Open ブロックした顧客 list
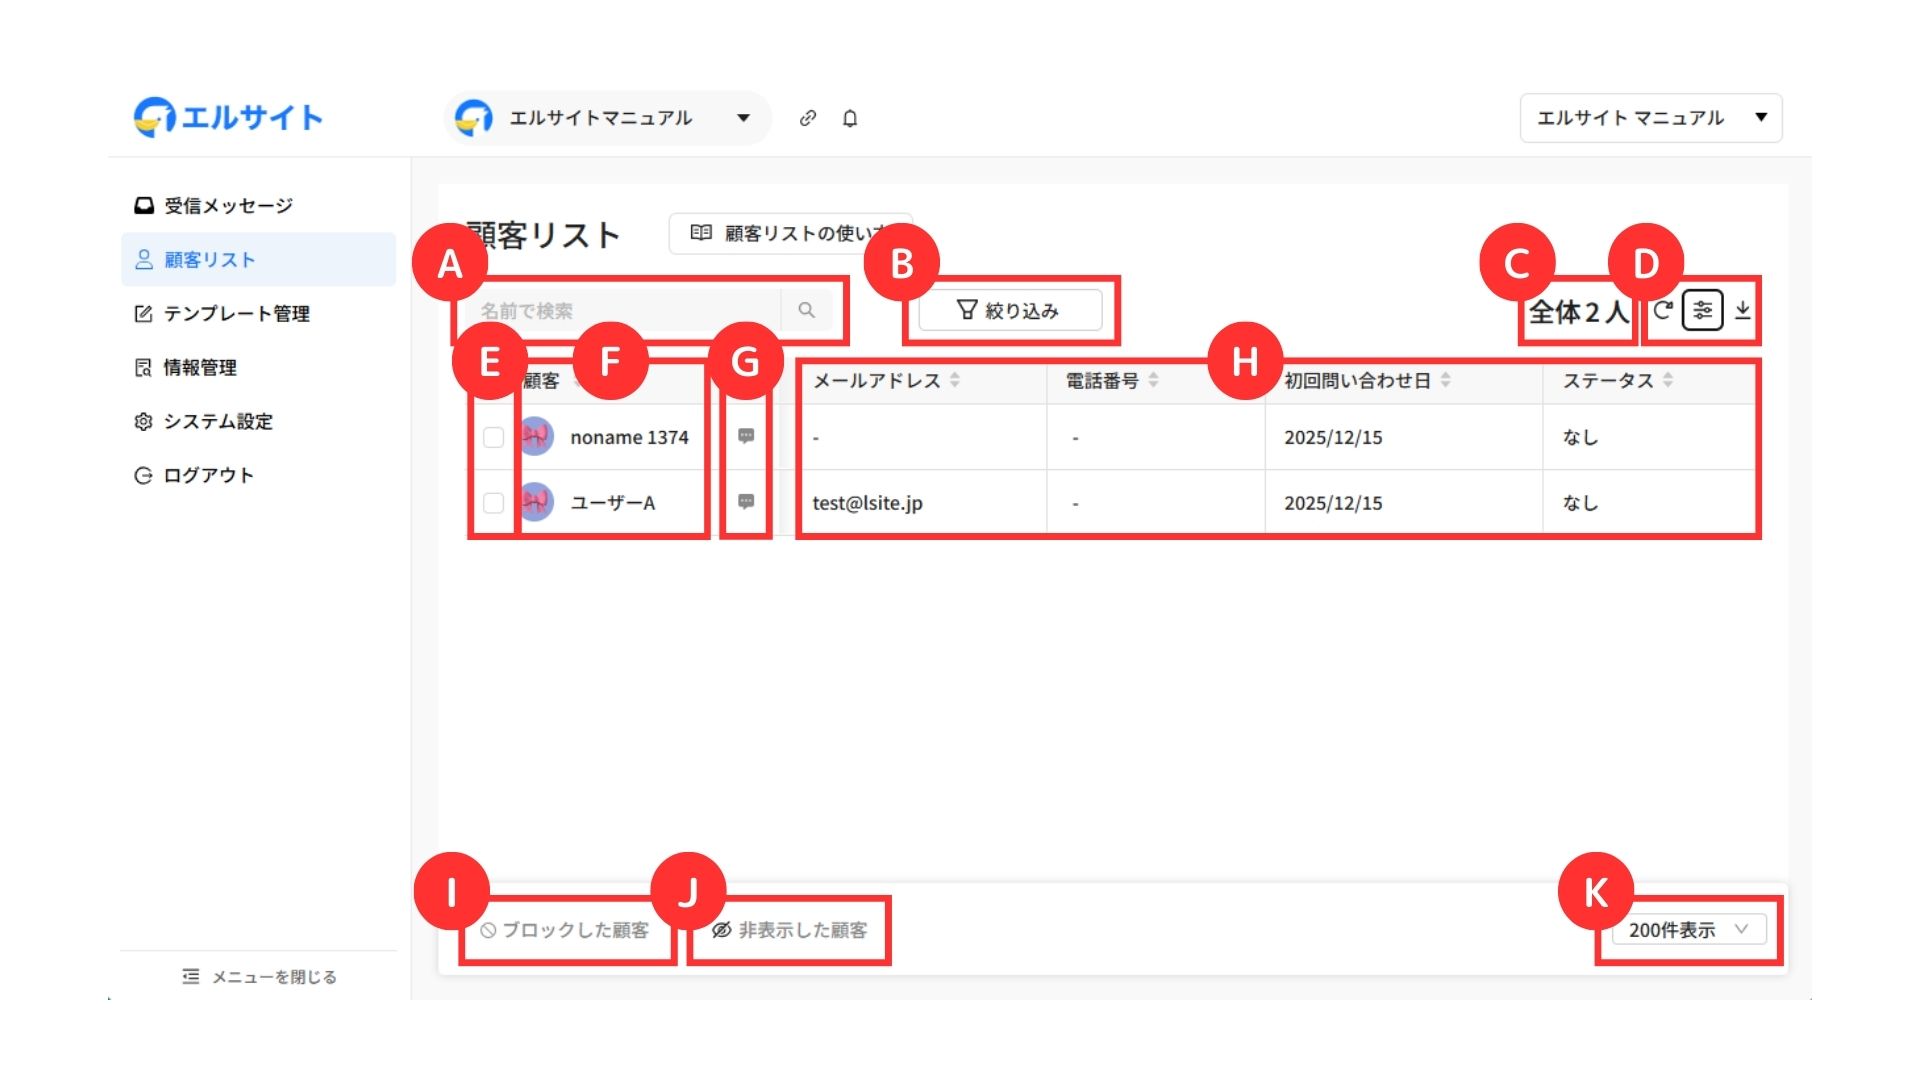This screenshot has width=1920, height=1080. point(565,930)
